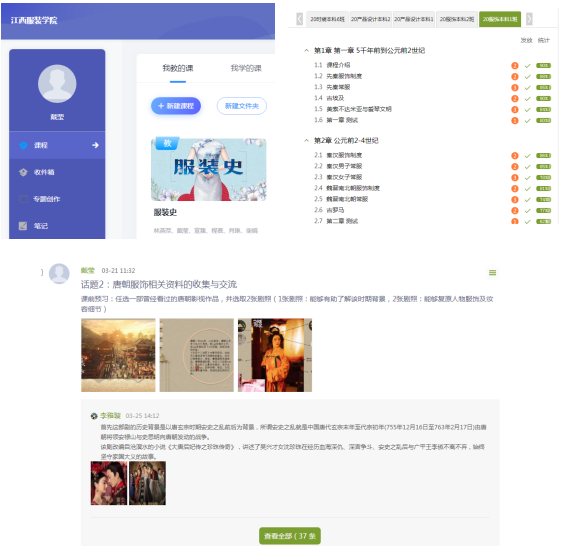This screenshot has height=556, width=562.
Task: Expand the 课程 arrow in sidebar
Action: (95, 145)
